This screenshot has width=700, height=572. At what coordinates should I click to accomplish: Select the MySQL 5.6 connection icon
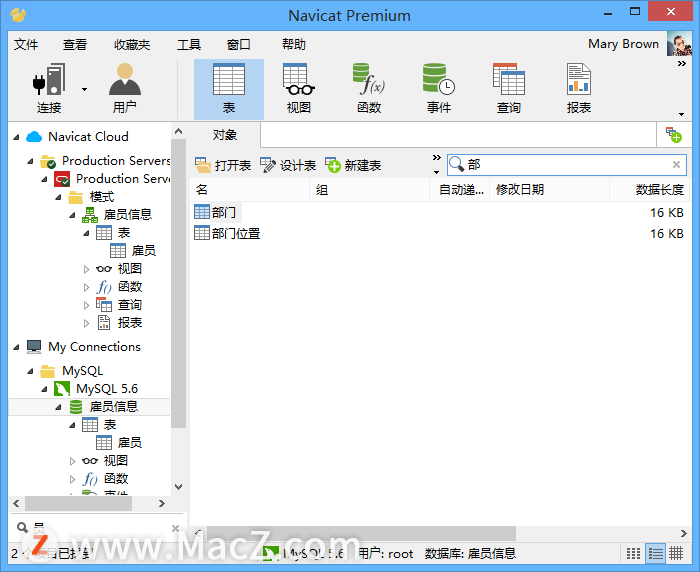tap(62, 389)
